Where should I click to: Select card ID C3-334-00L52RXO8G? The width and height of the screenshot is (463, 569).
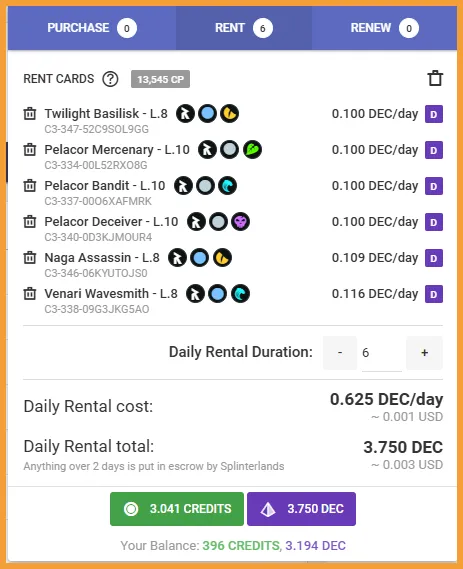(96, 165)
